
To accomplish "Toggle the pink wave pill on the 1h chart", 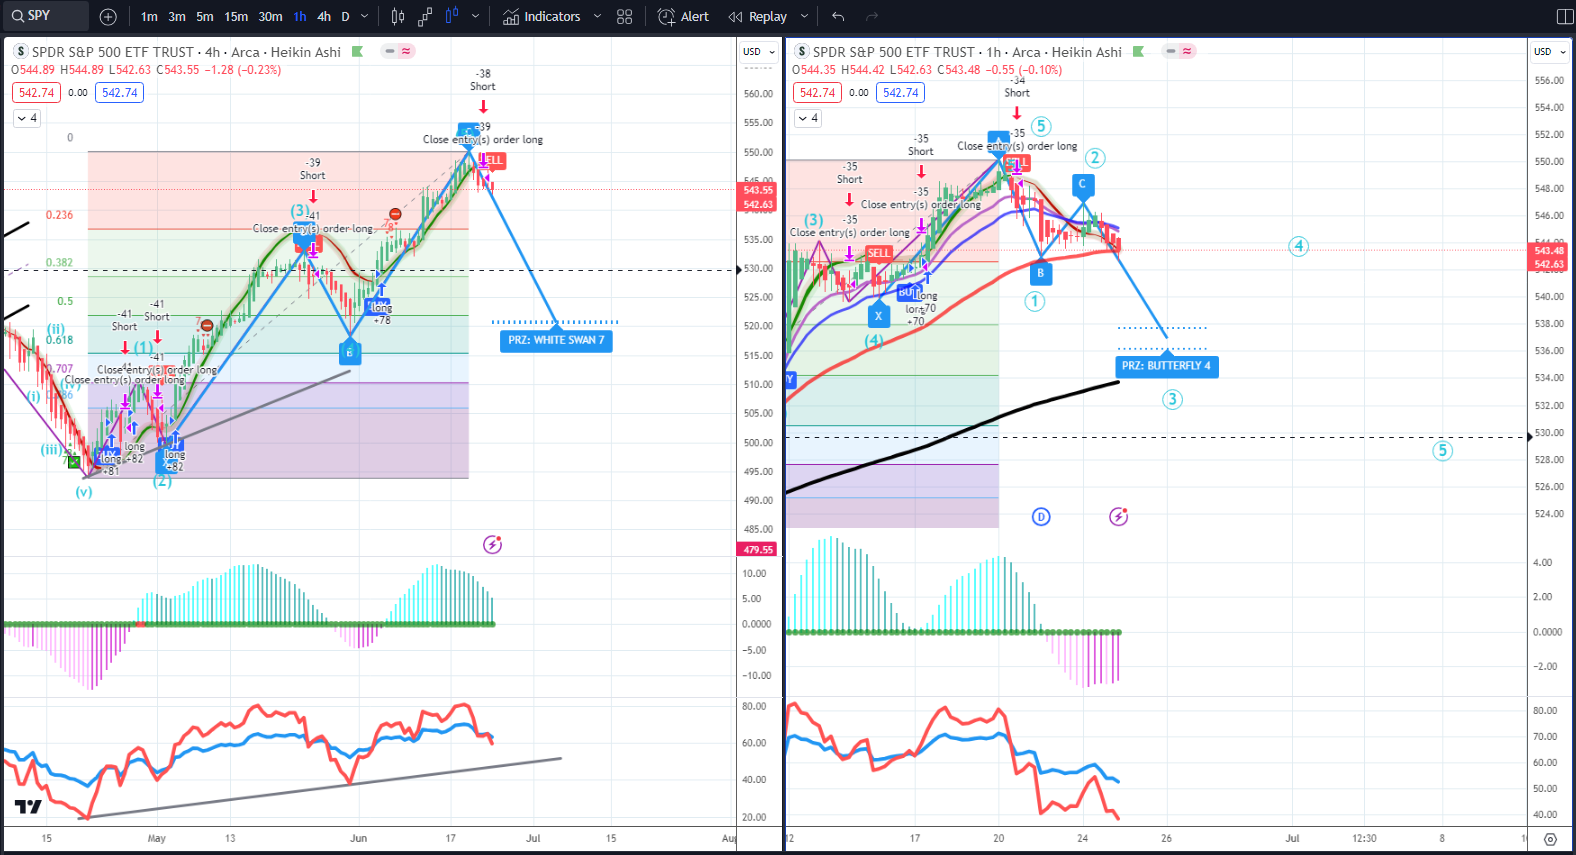I will (1187, 51).
